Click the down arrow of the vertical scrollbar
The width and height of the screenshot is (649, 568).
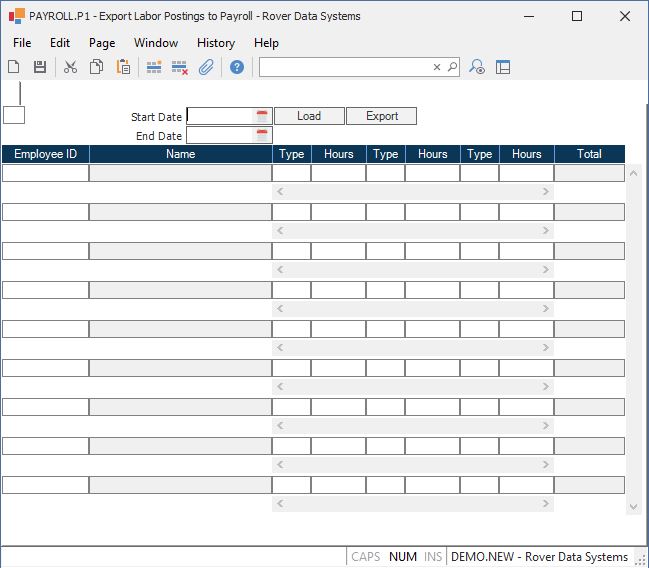[x=633, y=507]
